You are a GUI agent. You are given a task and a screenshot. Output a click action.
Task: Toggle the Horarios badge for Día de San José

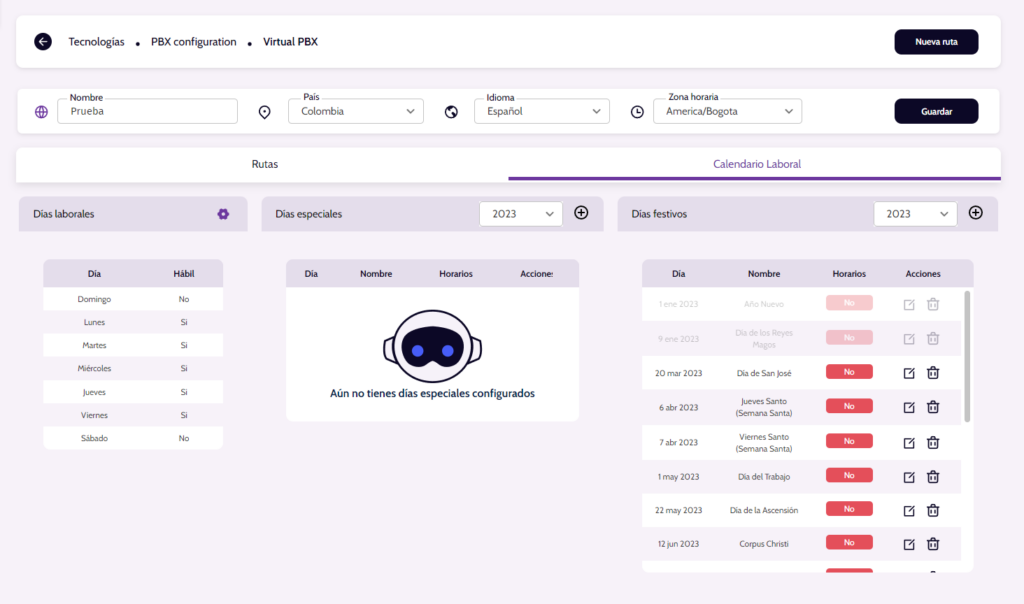849,372
